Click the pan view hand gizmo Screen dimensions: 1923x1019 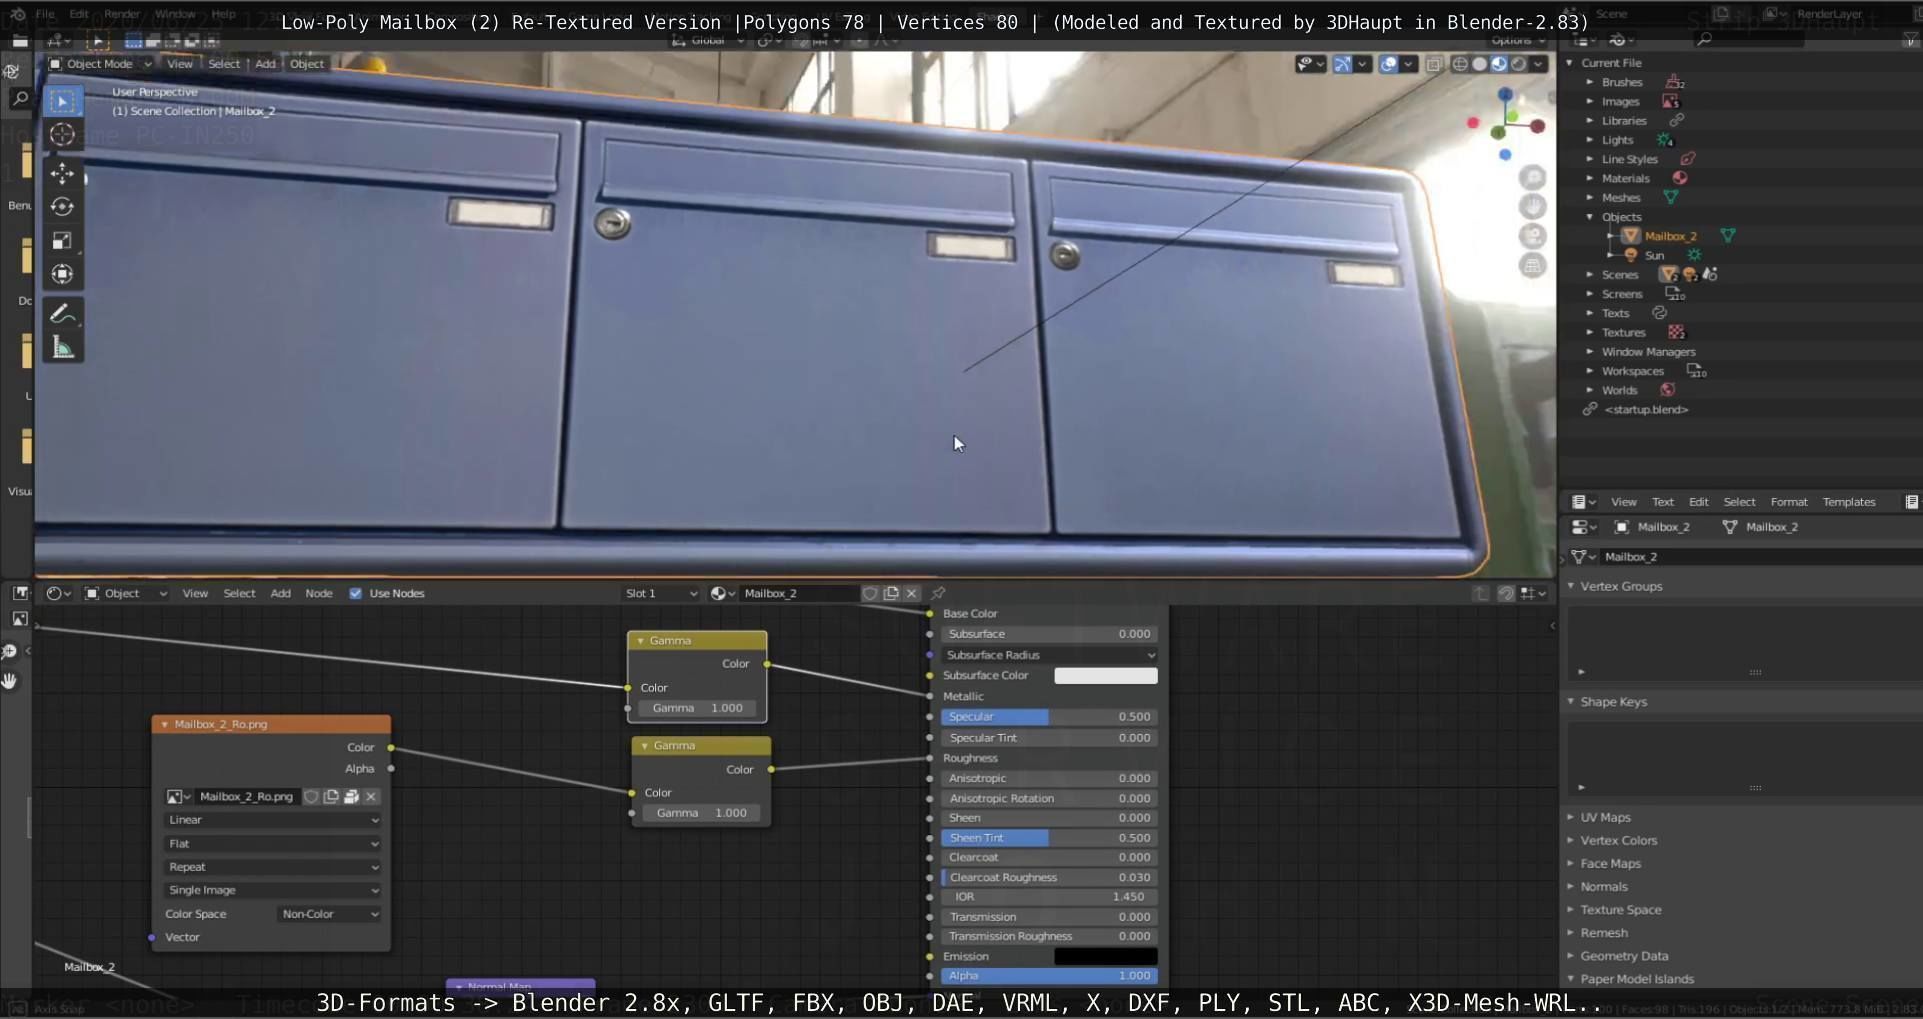pos(1532,207)
